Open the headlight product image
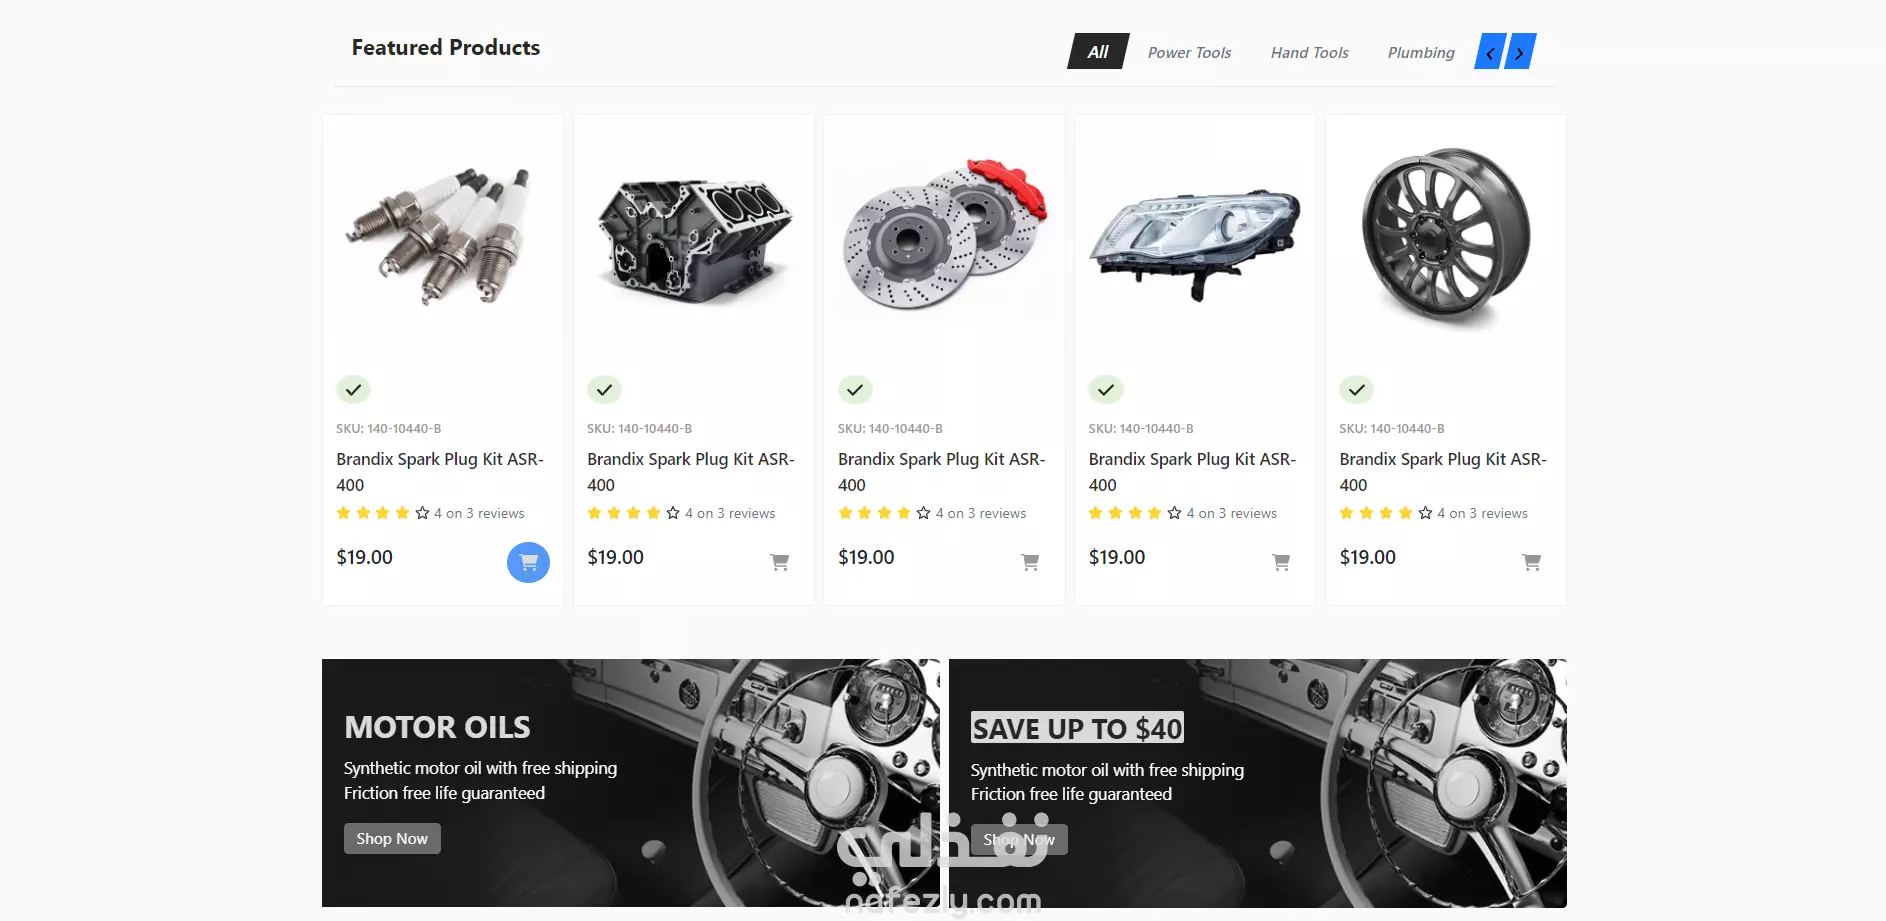The width and height of the screenshot is (1886, 921). (x=1195, y=240)
